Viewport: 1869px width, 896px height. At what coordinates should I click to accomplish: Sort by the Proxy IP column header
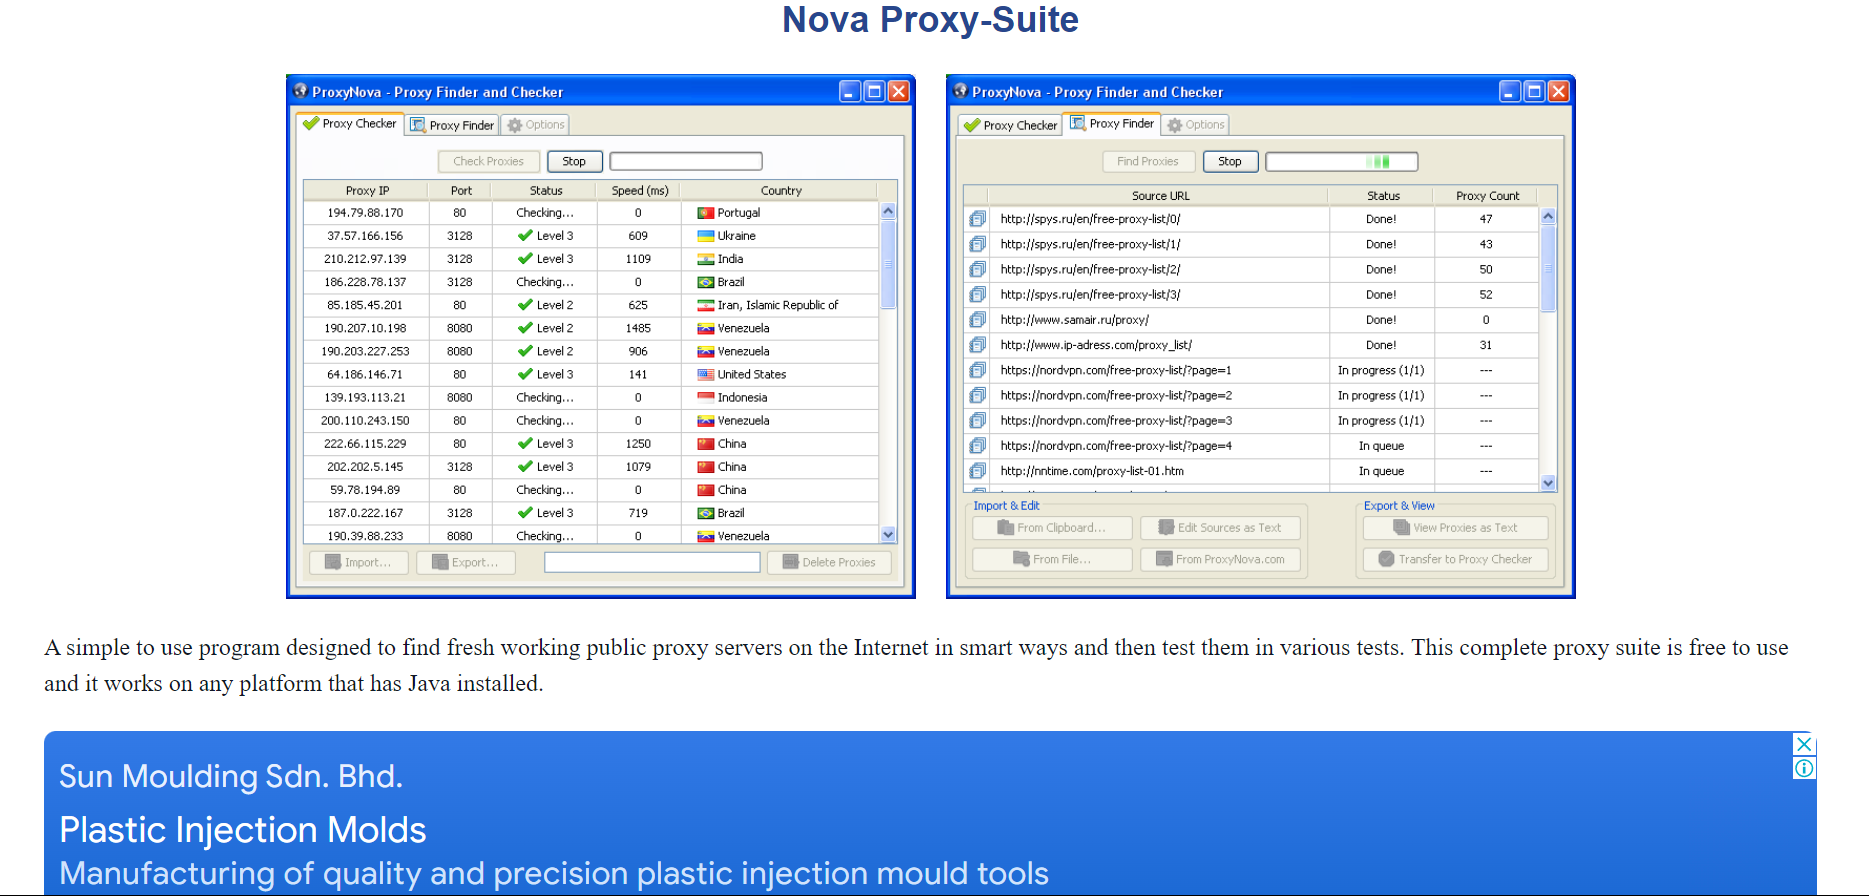coord(367,190)
